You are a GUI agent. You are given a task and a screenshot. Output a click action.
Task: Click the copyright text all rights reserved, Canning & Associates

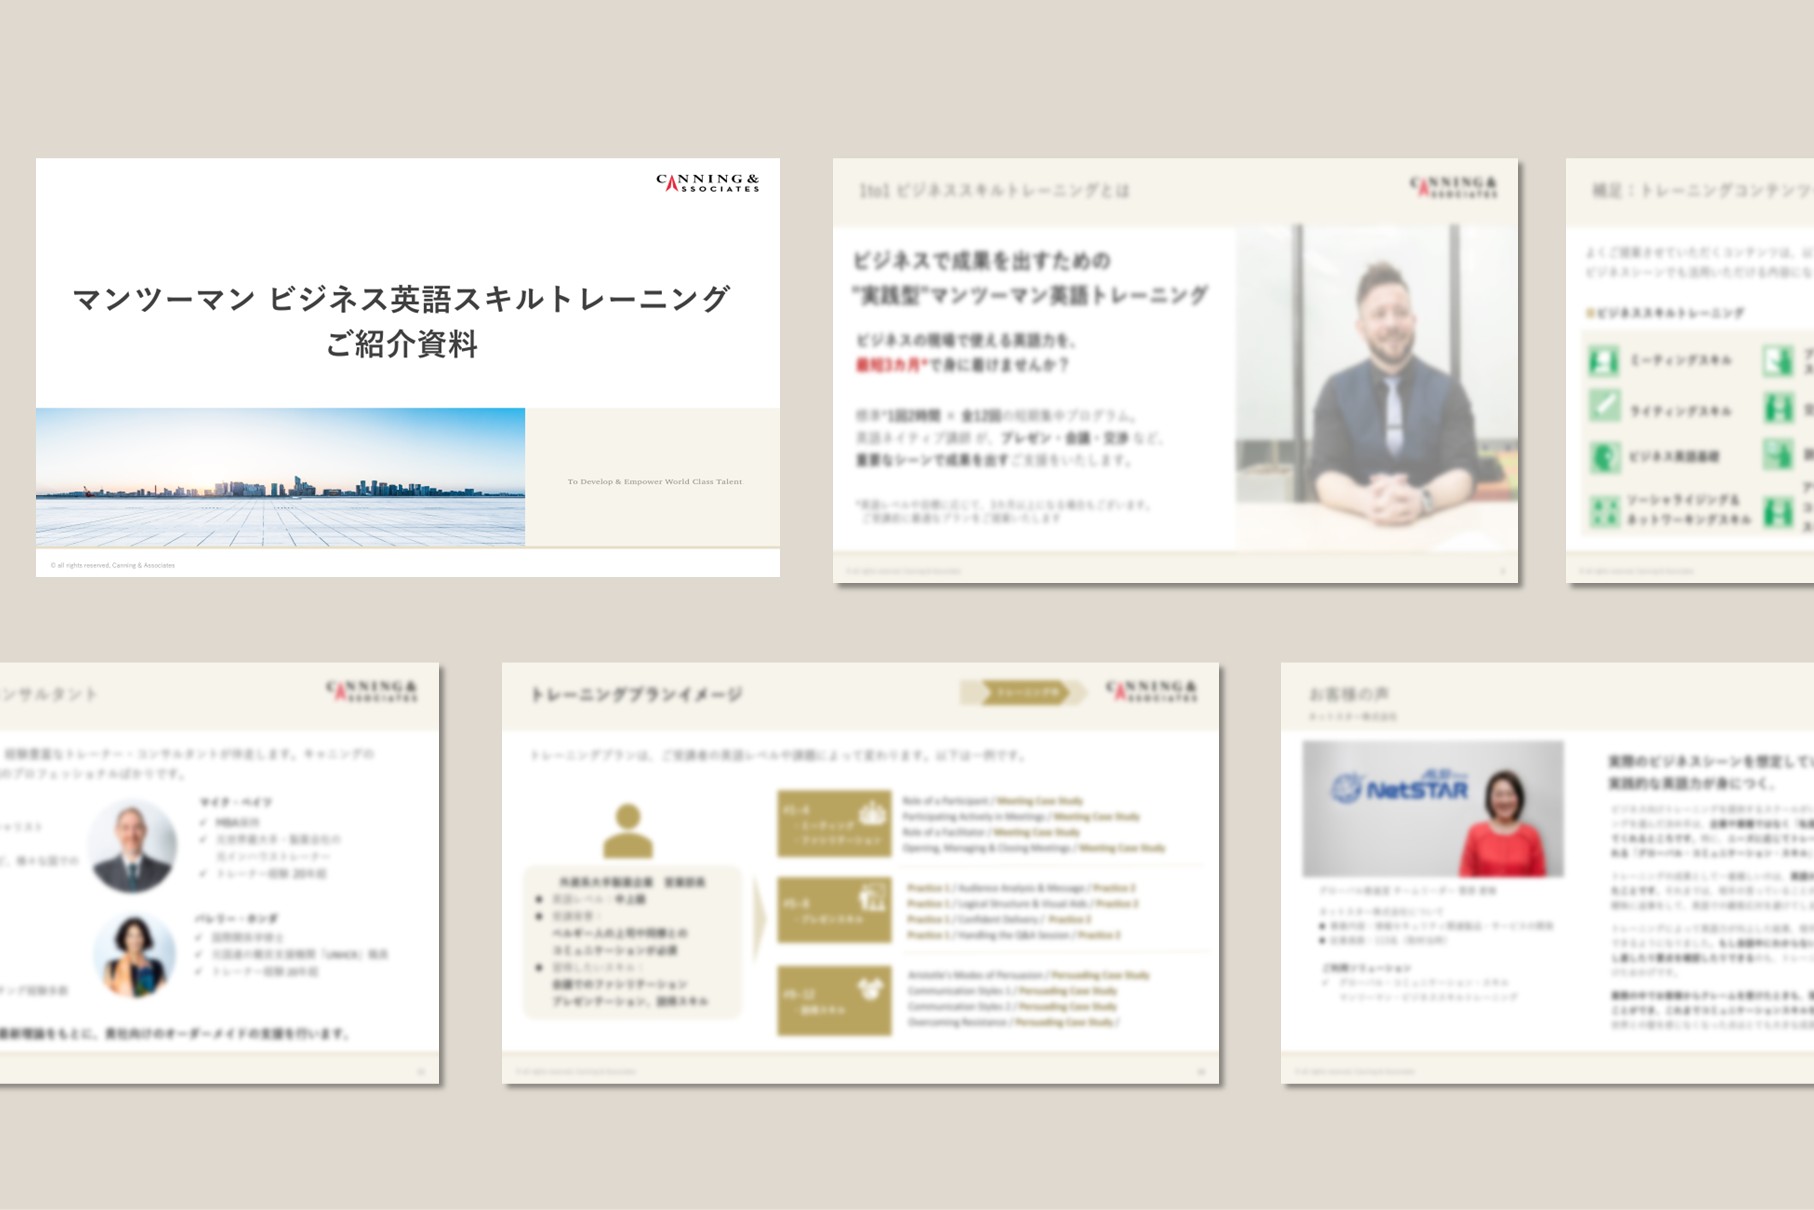point(113,565)
